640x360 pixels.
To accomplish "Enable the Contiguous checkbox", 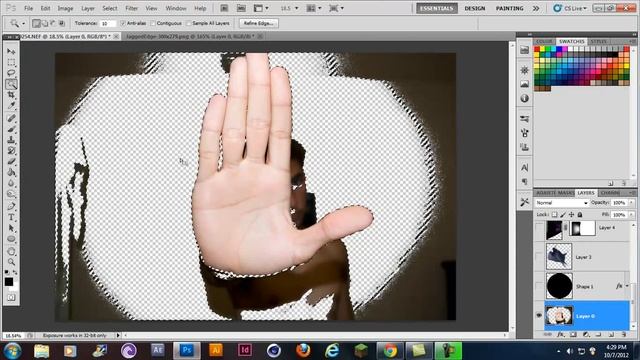I will [x=153, y=23].
